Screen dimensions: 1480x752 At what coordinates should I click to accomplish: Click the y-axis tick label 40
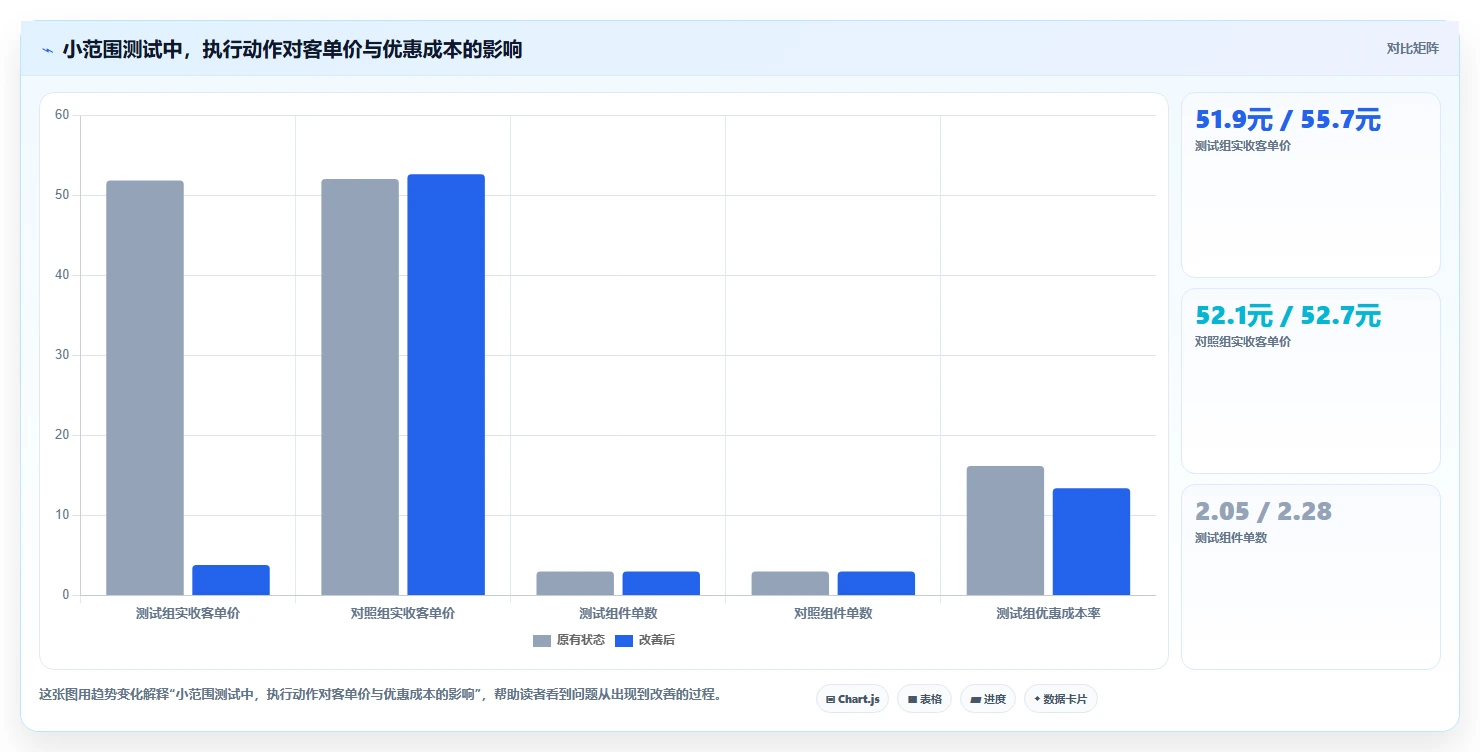tap(62, 275)
